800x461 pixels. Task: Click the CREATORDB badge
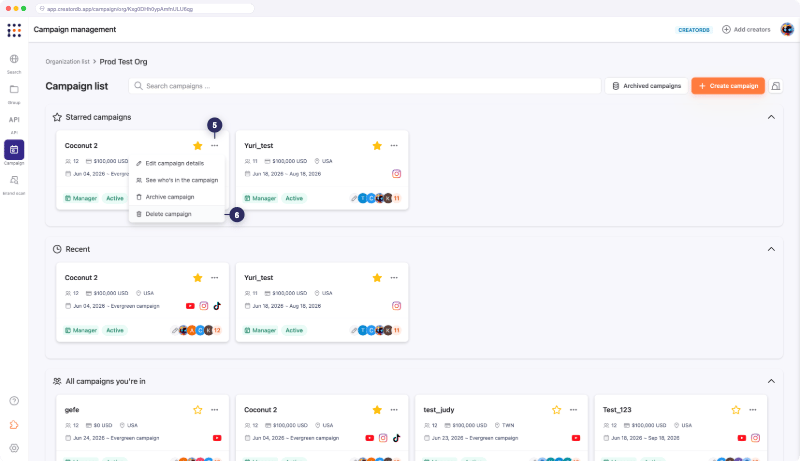pyautogui.click(x=694, y=30)
